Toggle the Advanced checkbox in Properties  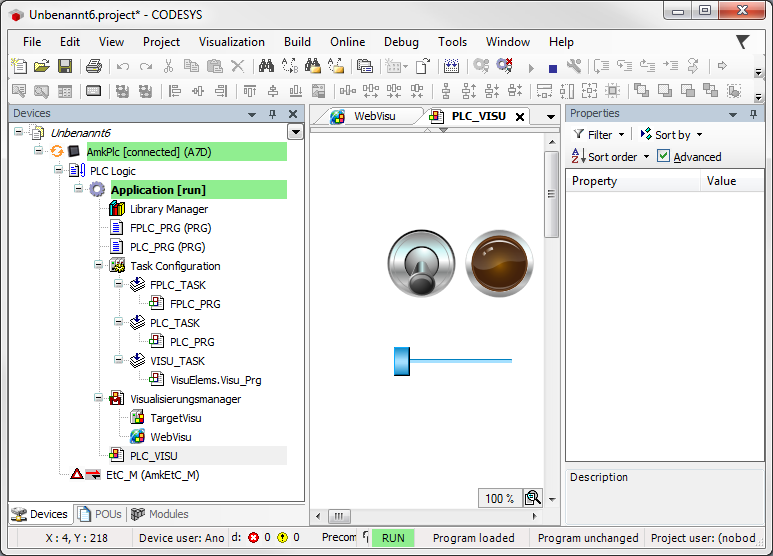663,157
